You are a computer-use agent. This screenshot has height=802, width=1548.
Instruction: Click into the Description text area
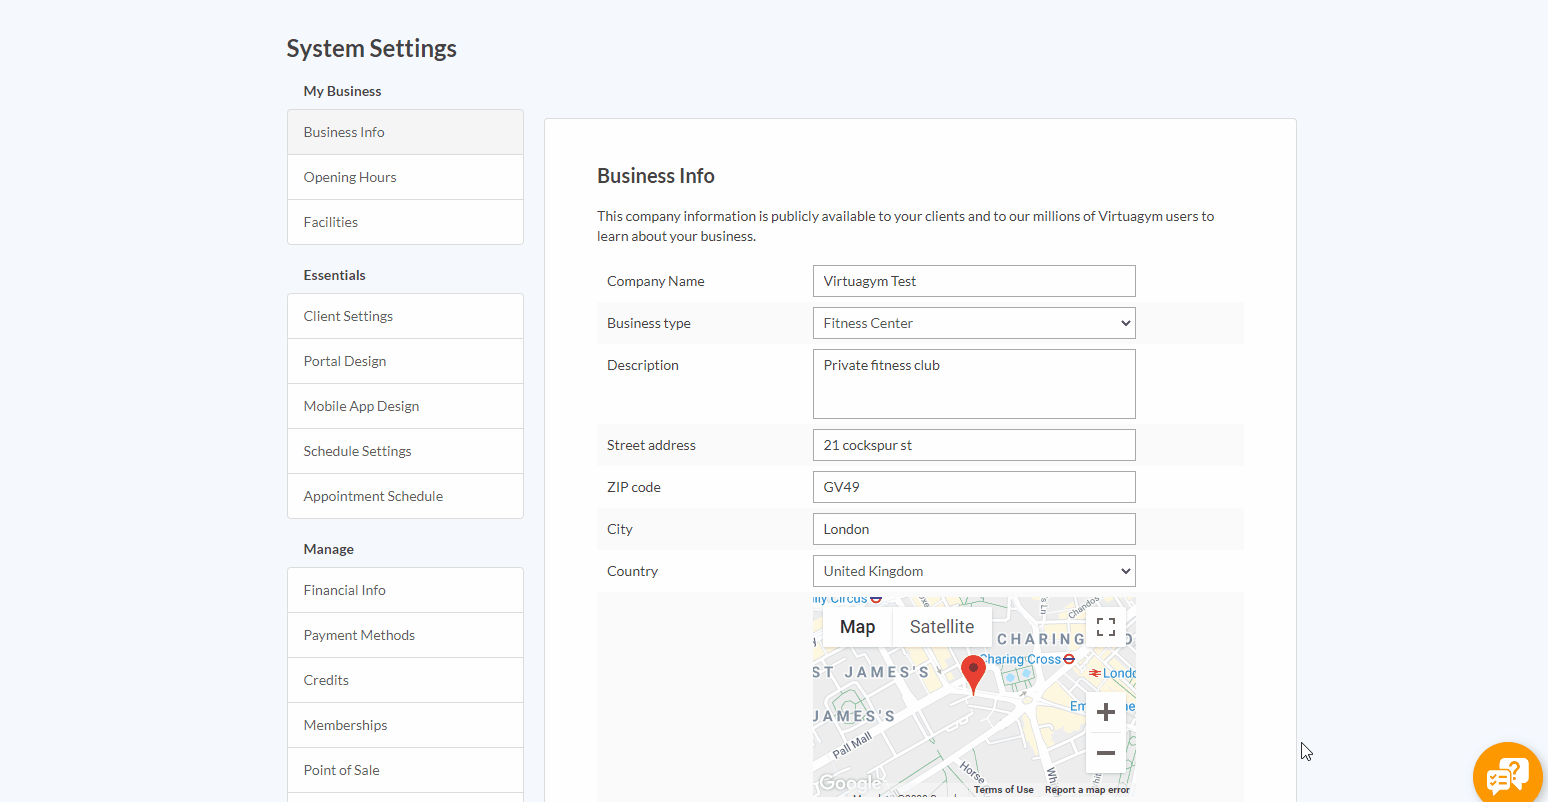pos(974,384)
